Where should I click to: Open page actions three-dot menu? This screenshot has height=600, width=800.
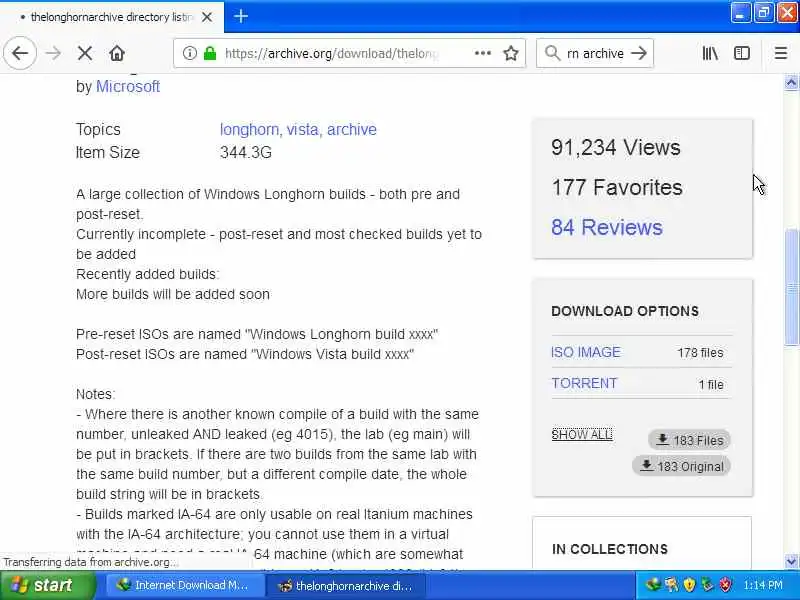coord(483,53)
